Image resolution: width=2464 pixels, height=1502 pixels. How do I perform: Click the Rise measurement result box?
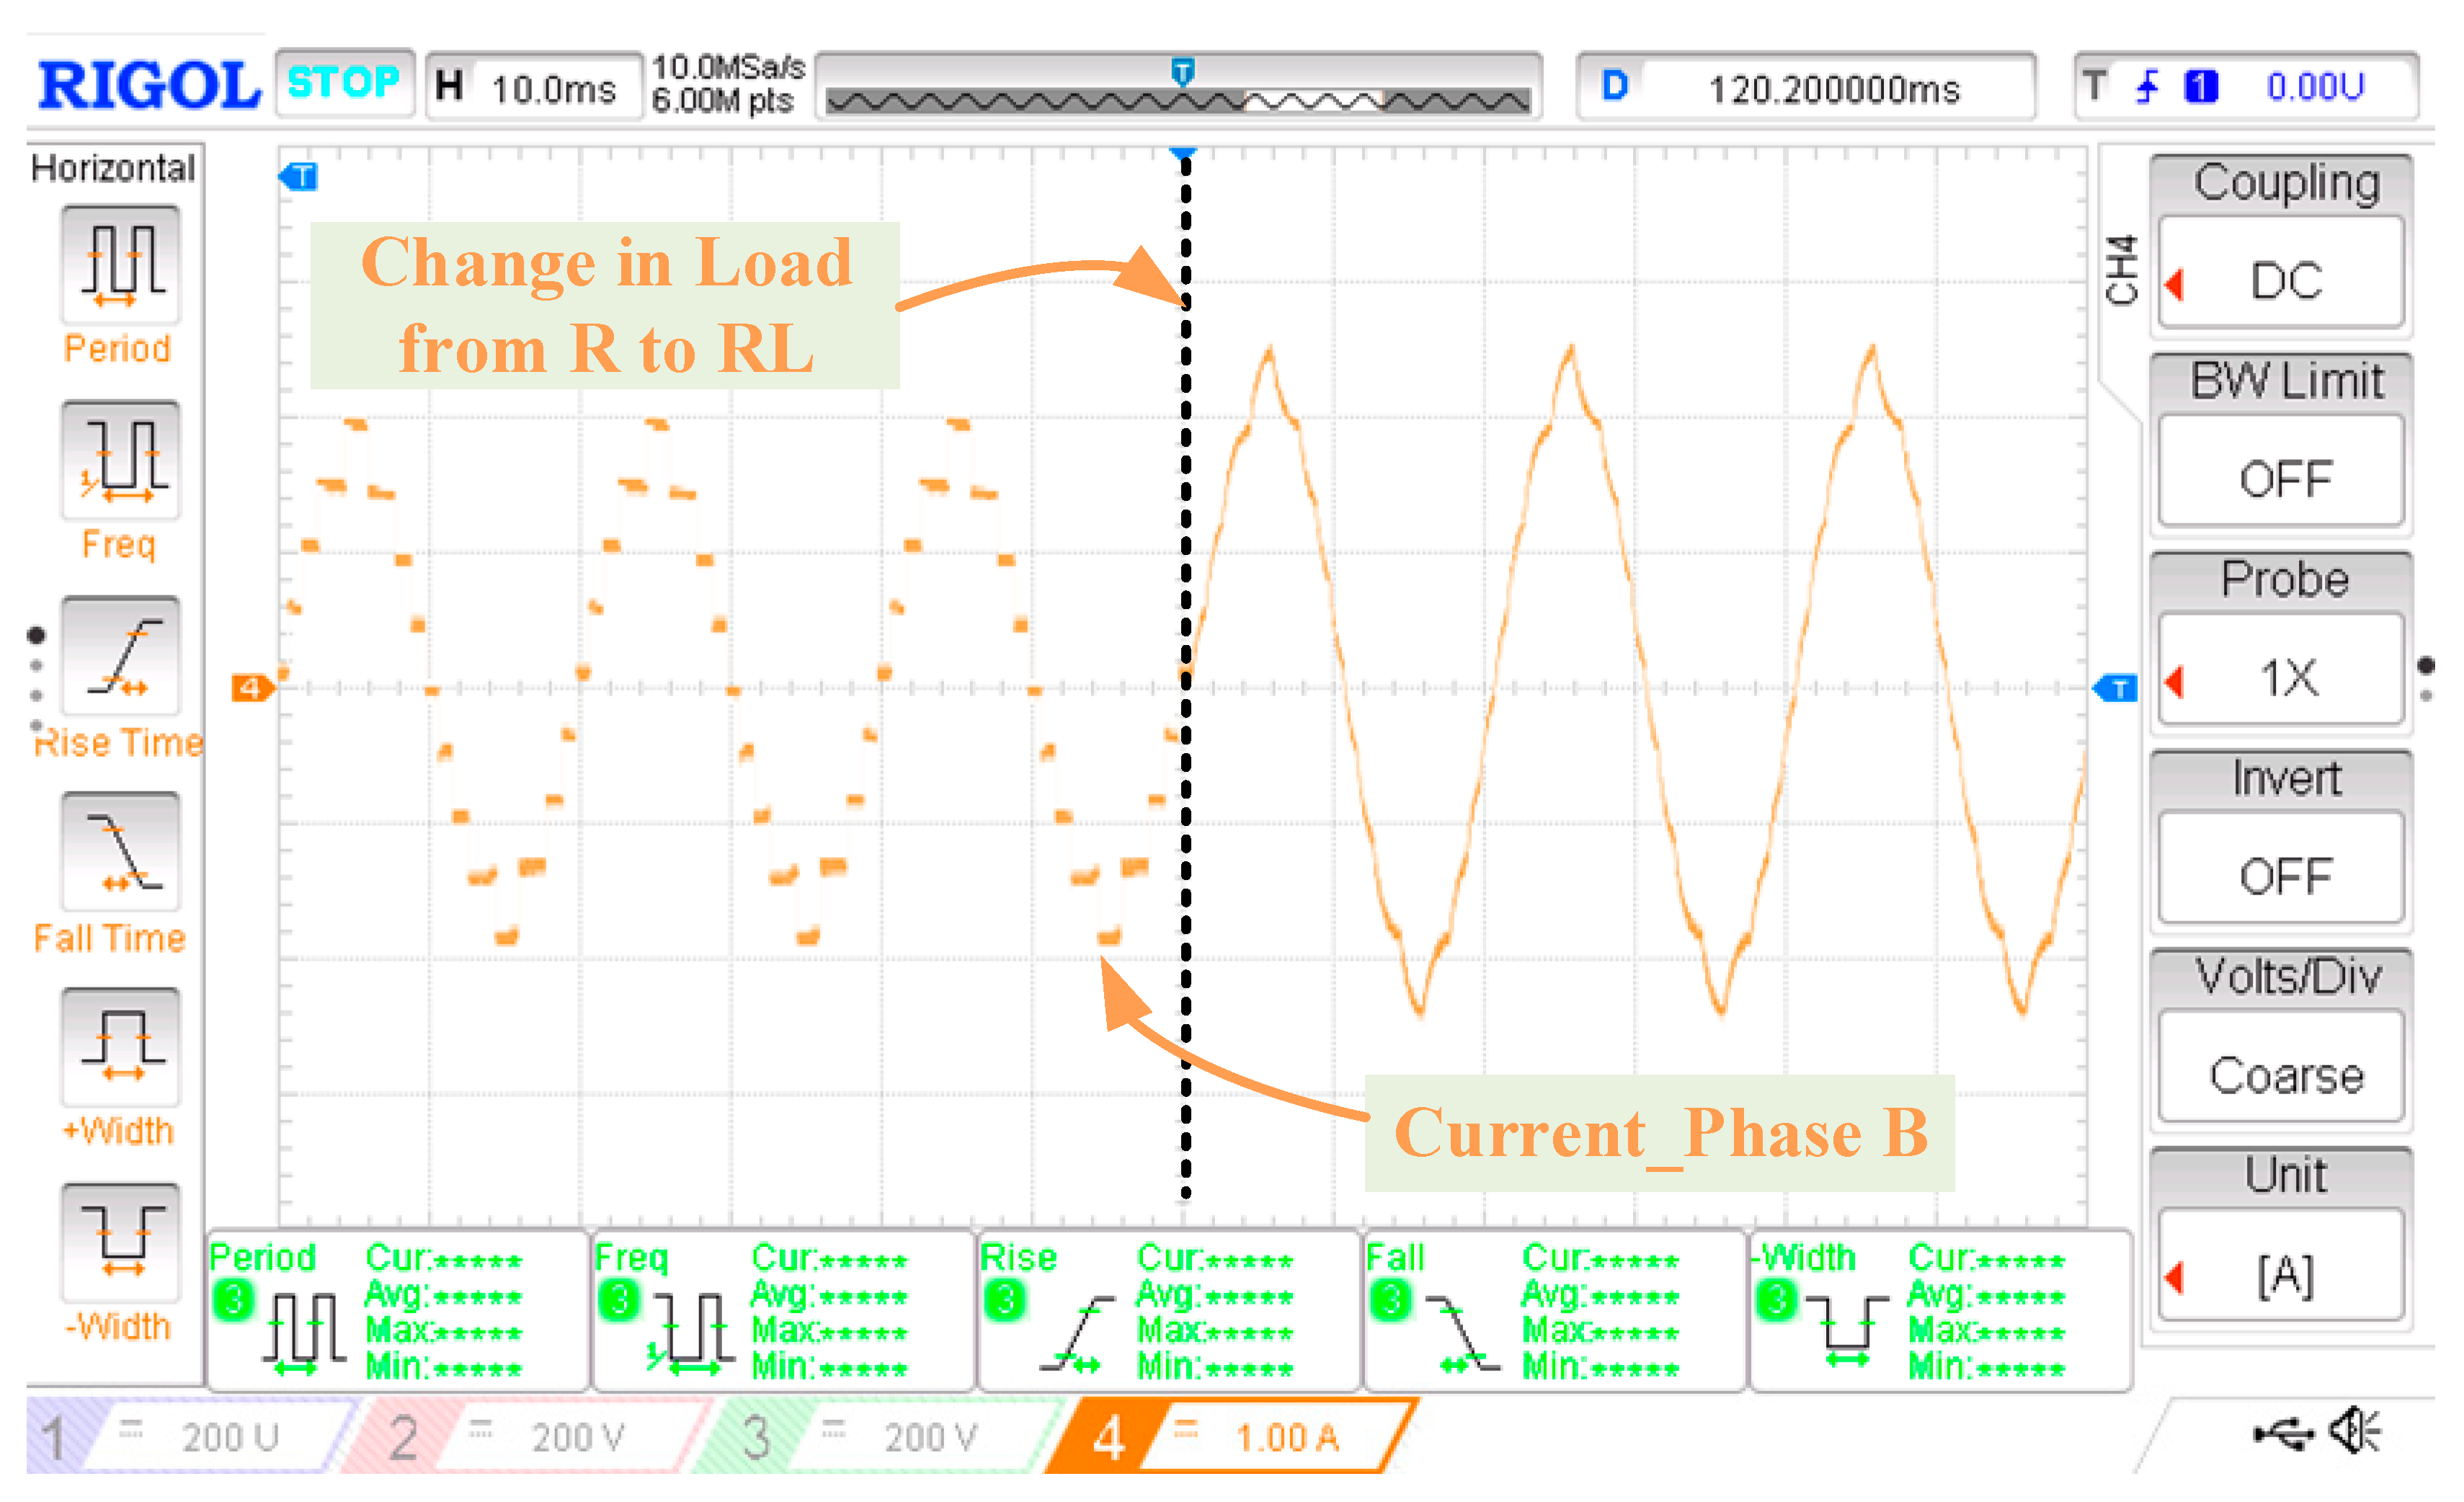(x=1169, y=1310)
